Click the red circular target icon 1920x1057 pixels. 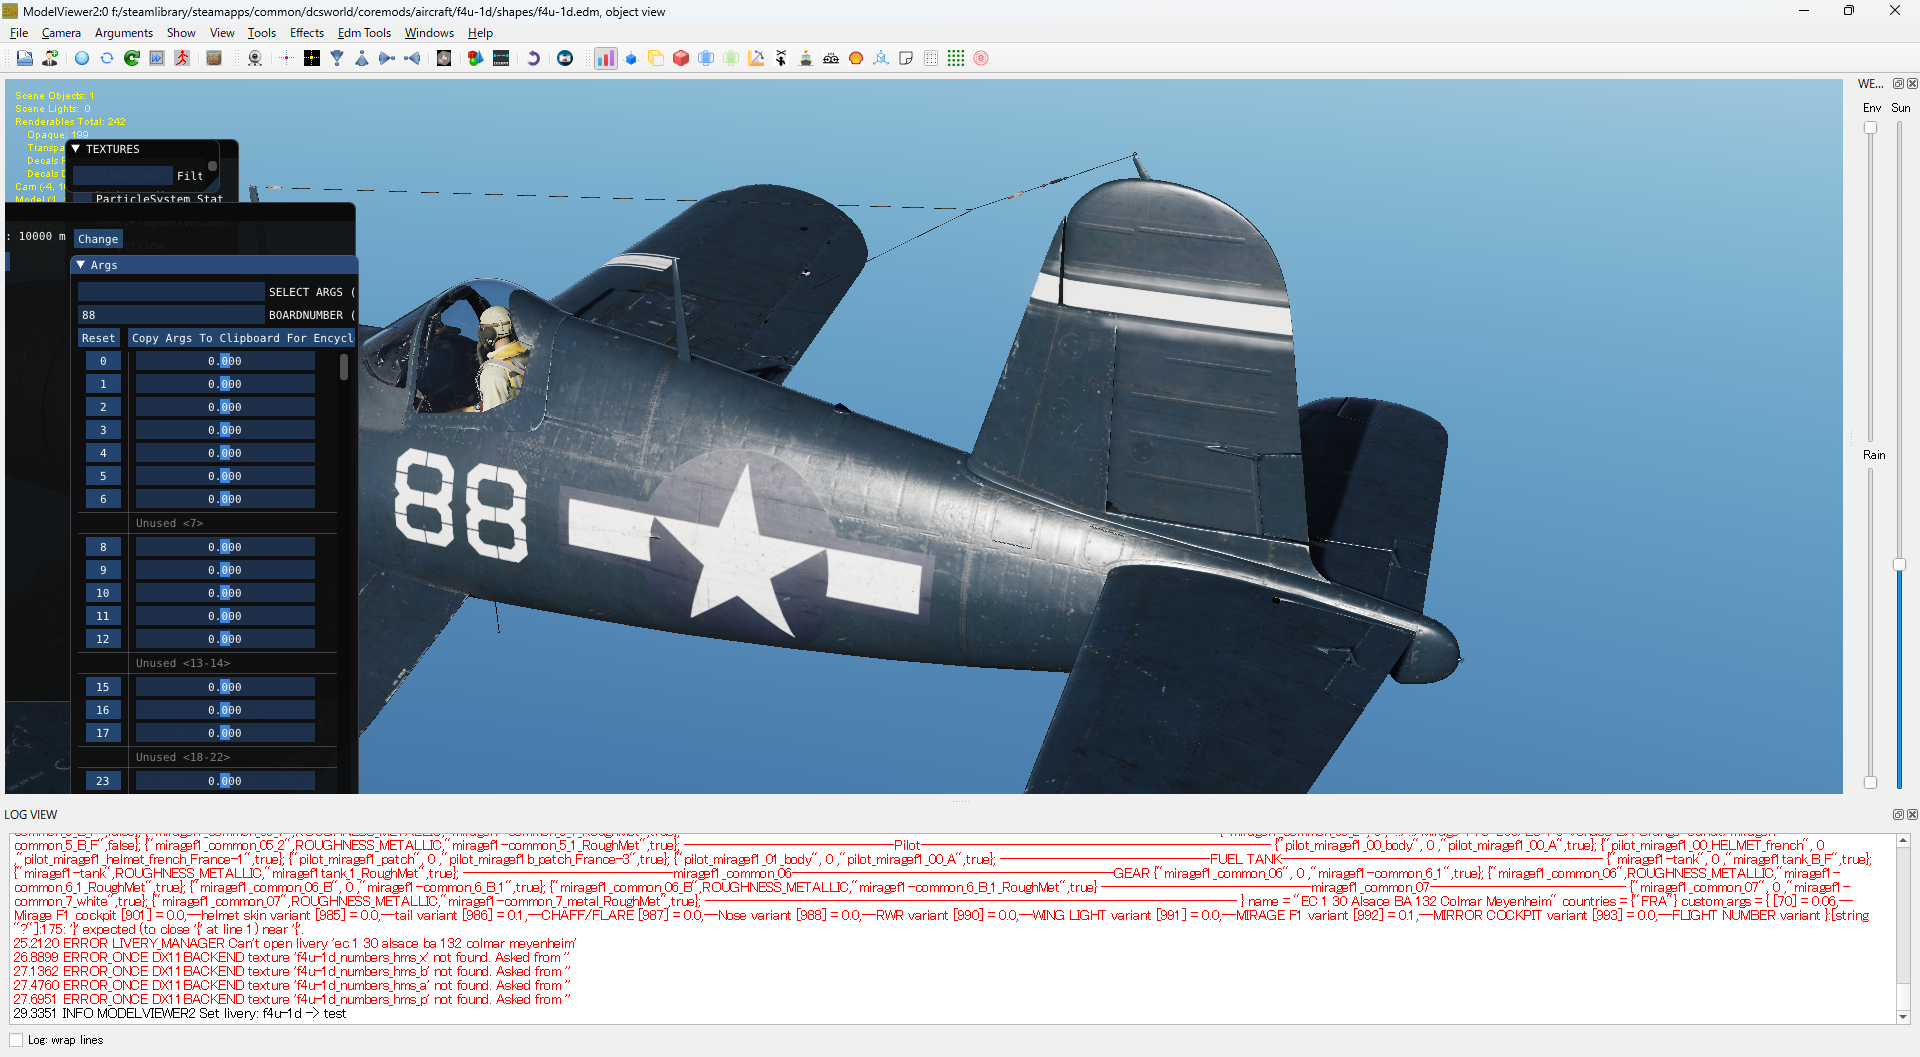tap(981, 58)
